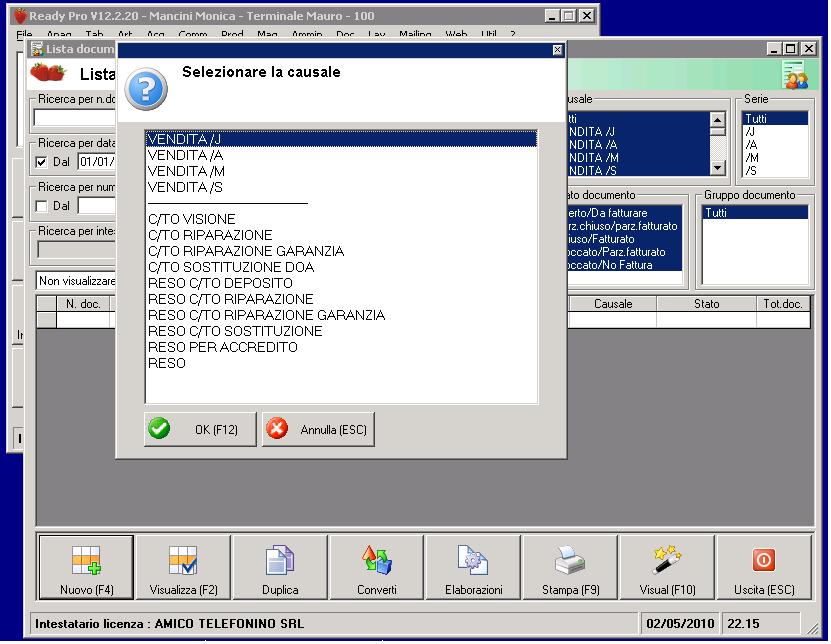831x644 pixels.
Task: Select /M in the Serie list
Action: (x=775, y=157)
